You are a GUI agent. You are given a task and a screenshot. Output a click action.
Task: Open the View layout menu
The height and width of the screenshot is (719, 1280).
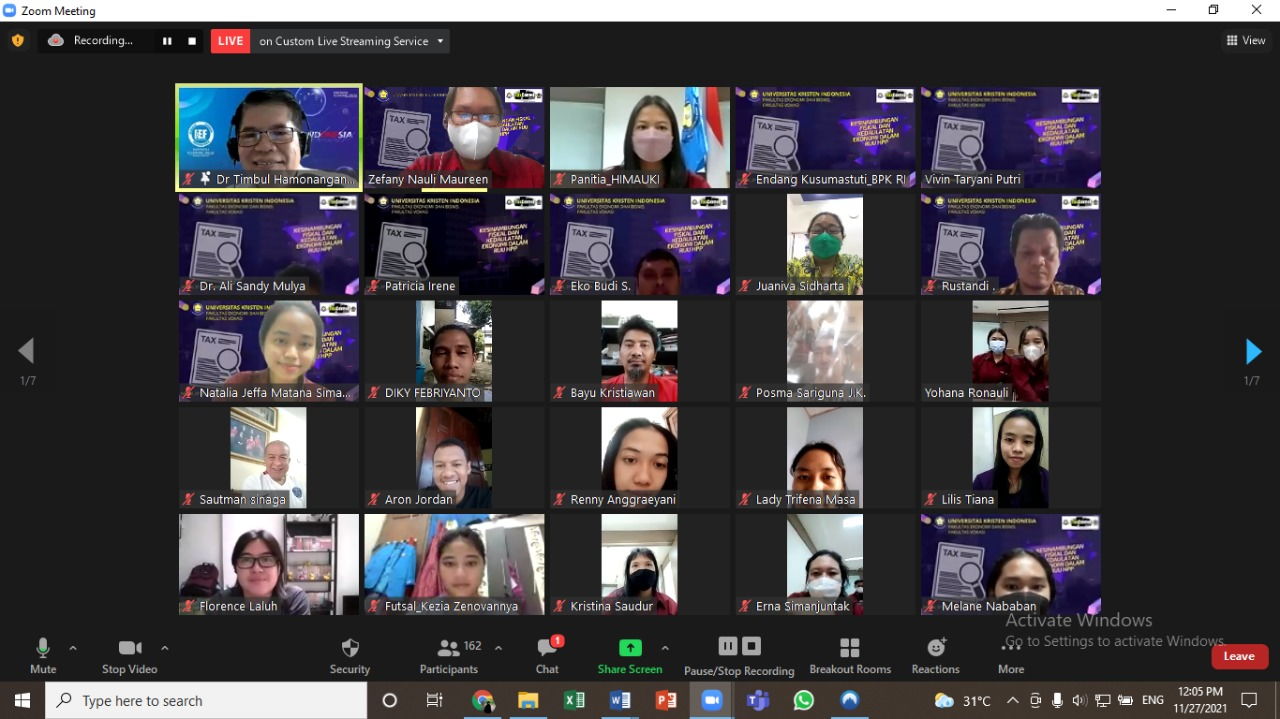[1246, 41]
